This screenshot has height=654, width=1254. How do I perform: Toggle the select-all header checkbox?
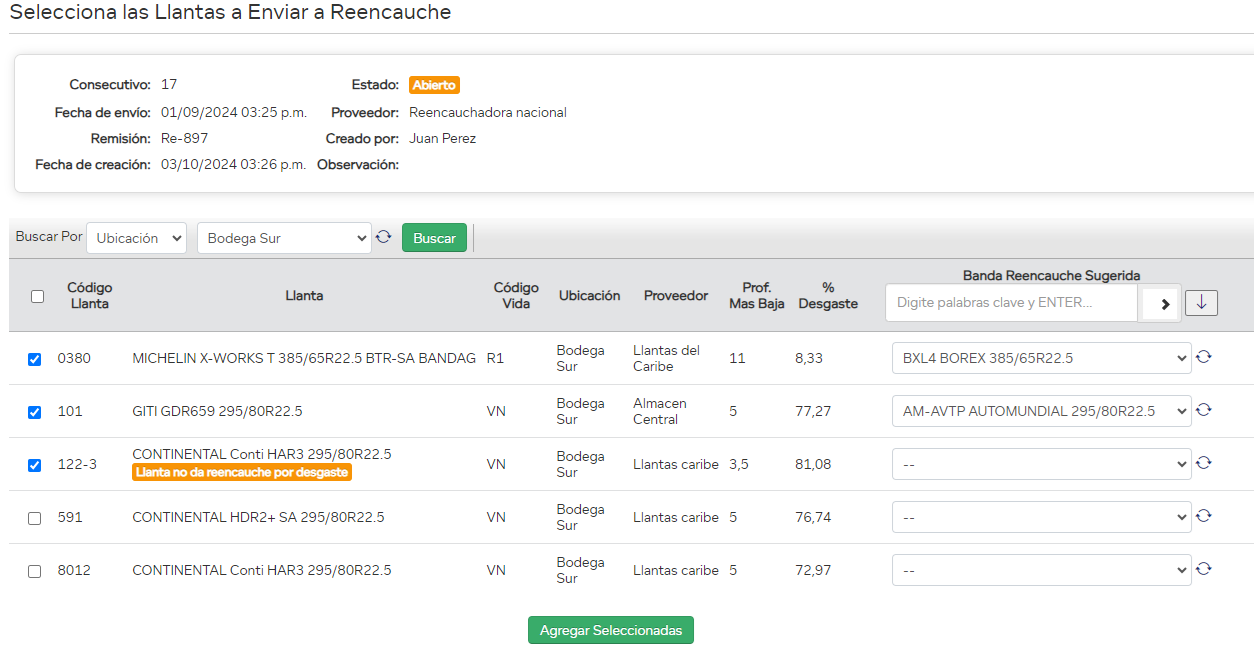[38, 296]
